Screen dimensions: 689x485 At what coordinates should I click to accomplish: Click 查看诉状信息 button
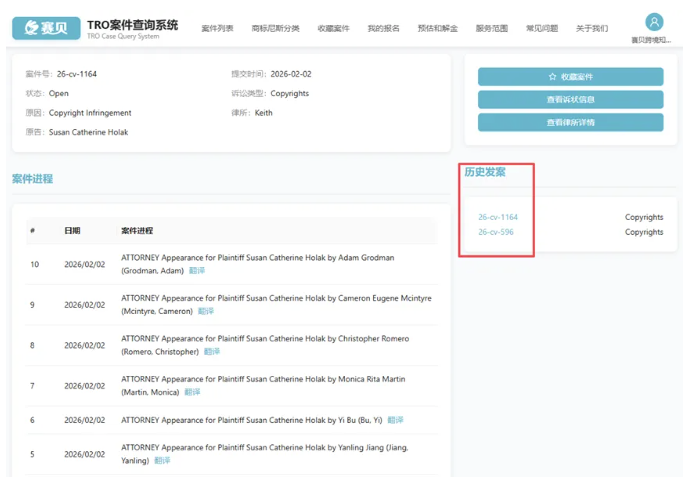click(x=570, y=100)
